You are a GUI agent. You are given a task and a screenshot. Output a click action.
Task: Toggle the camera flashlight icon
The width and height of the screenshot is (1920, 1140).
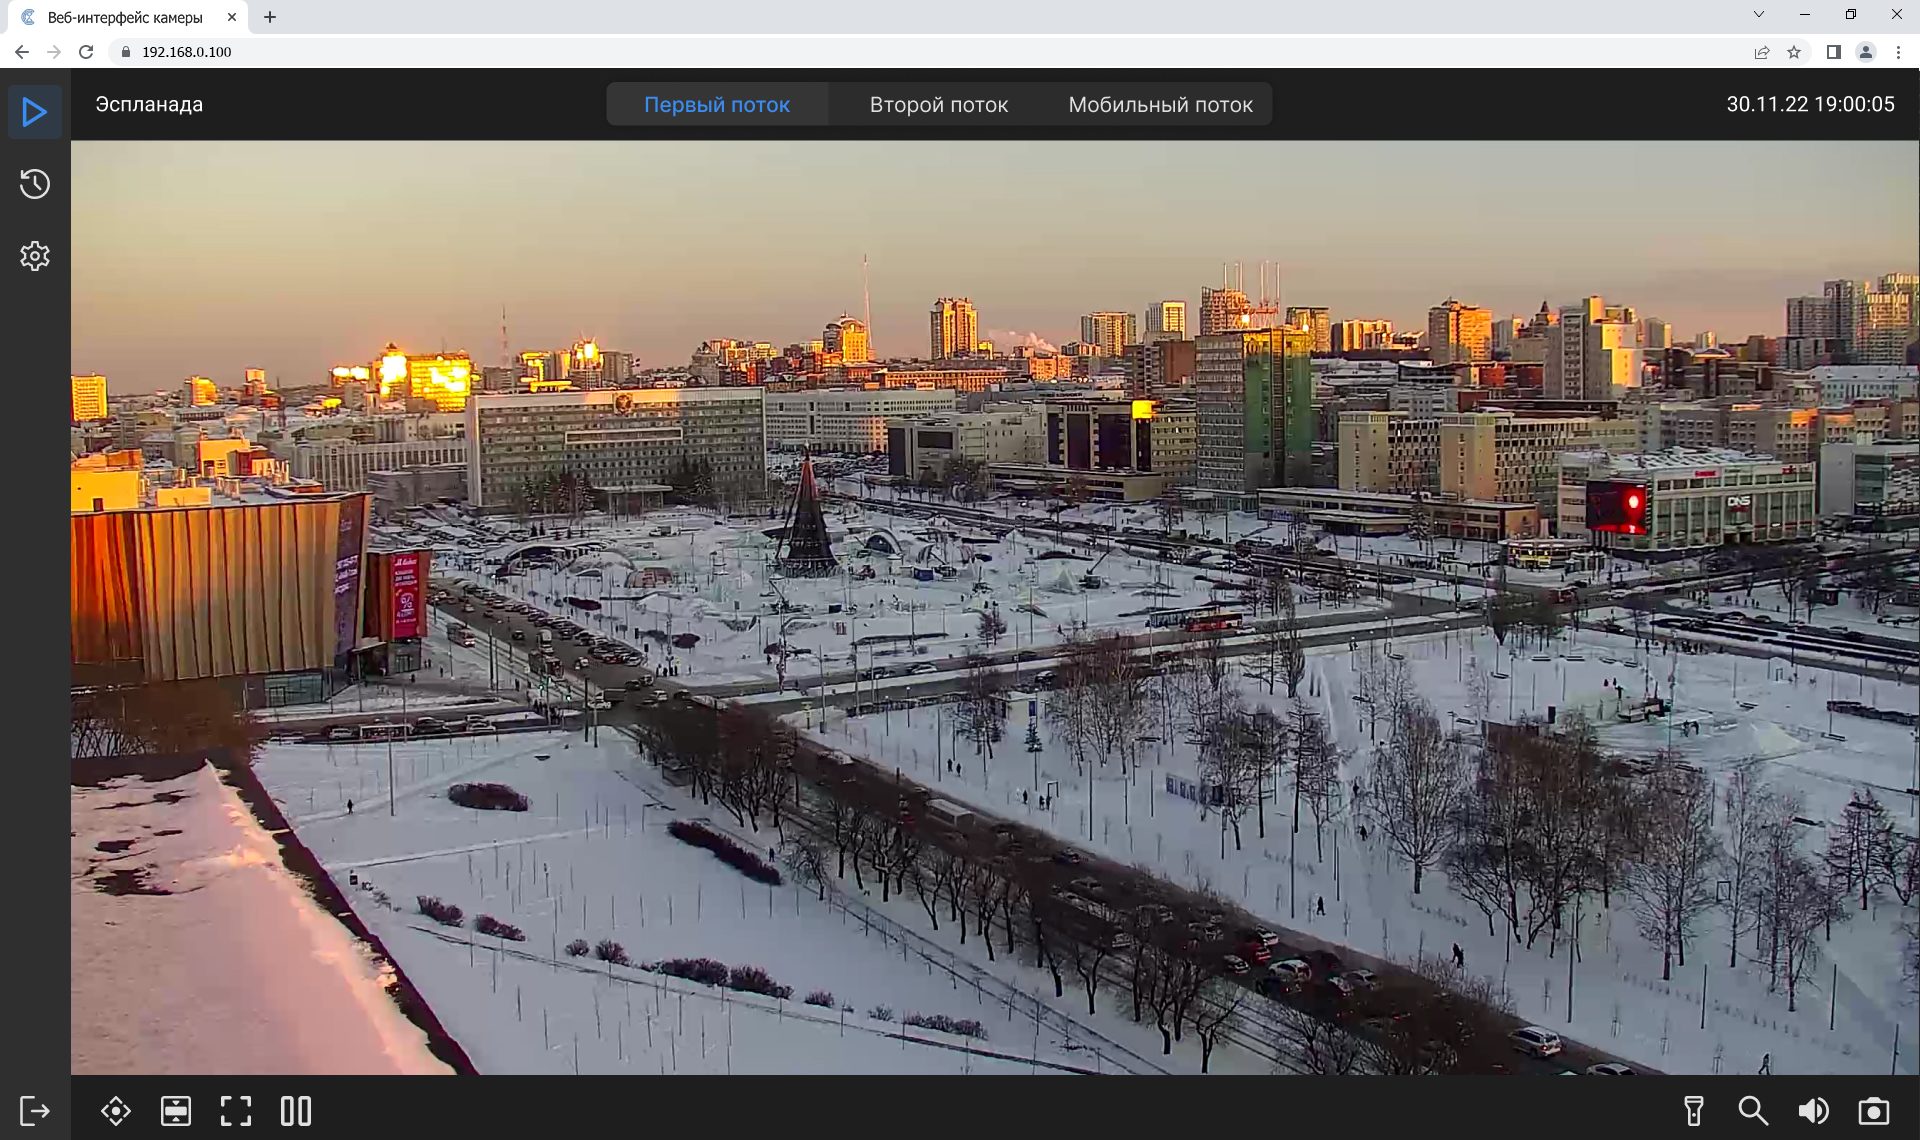click(x=1694, y=1111)
